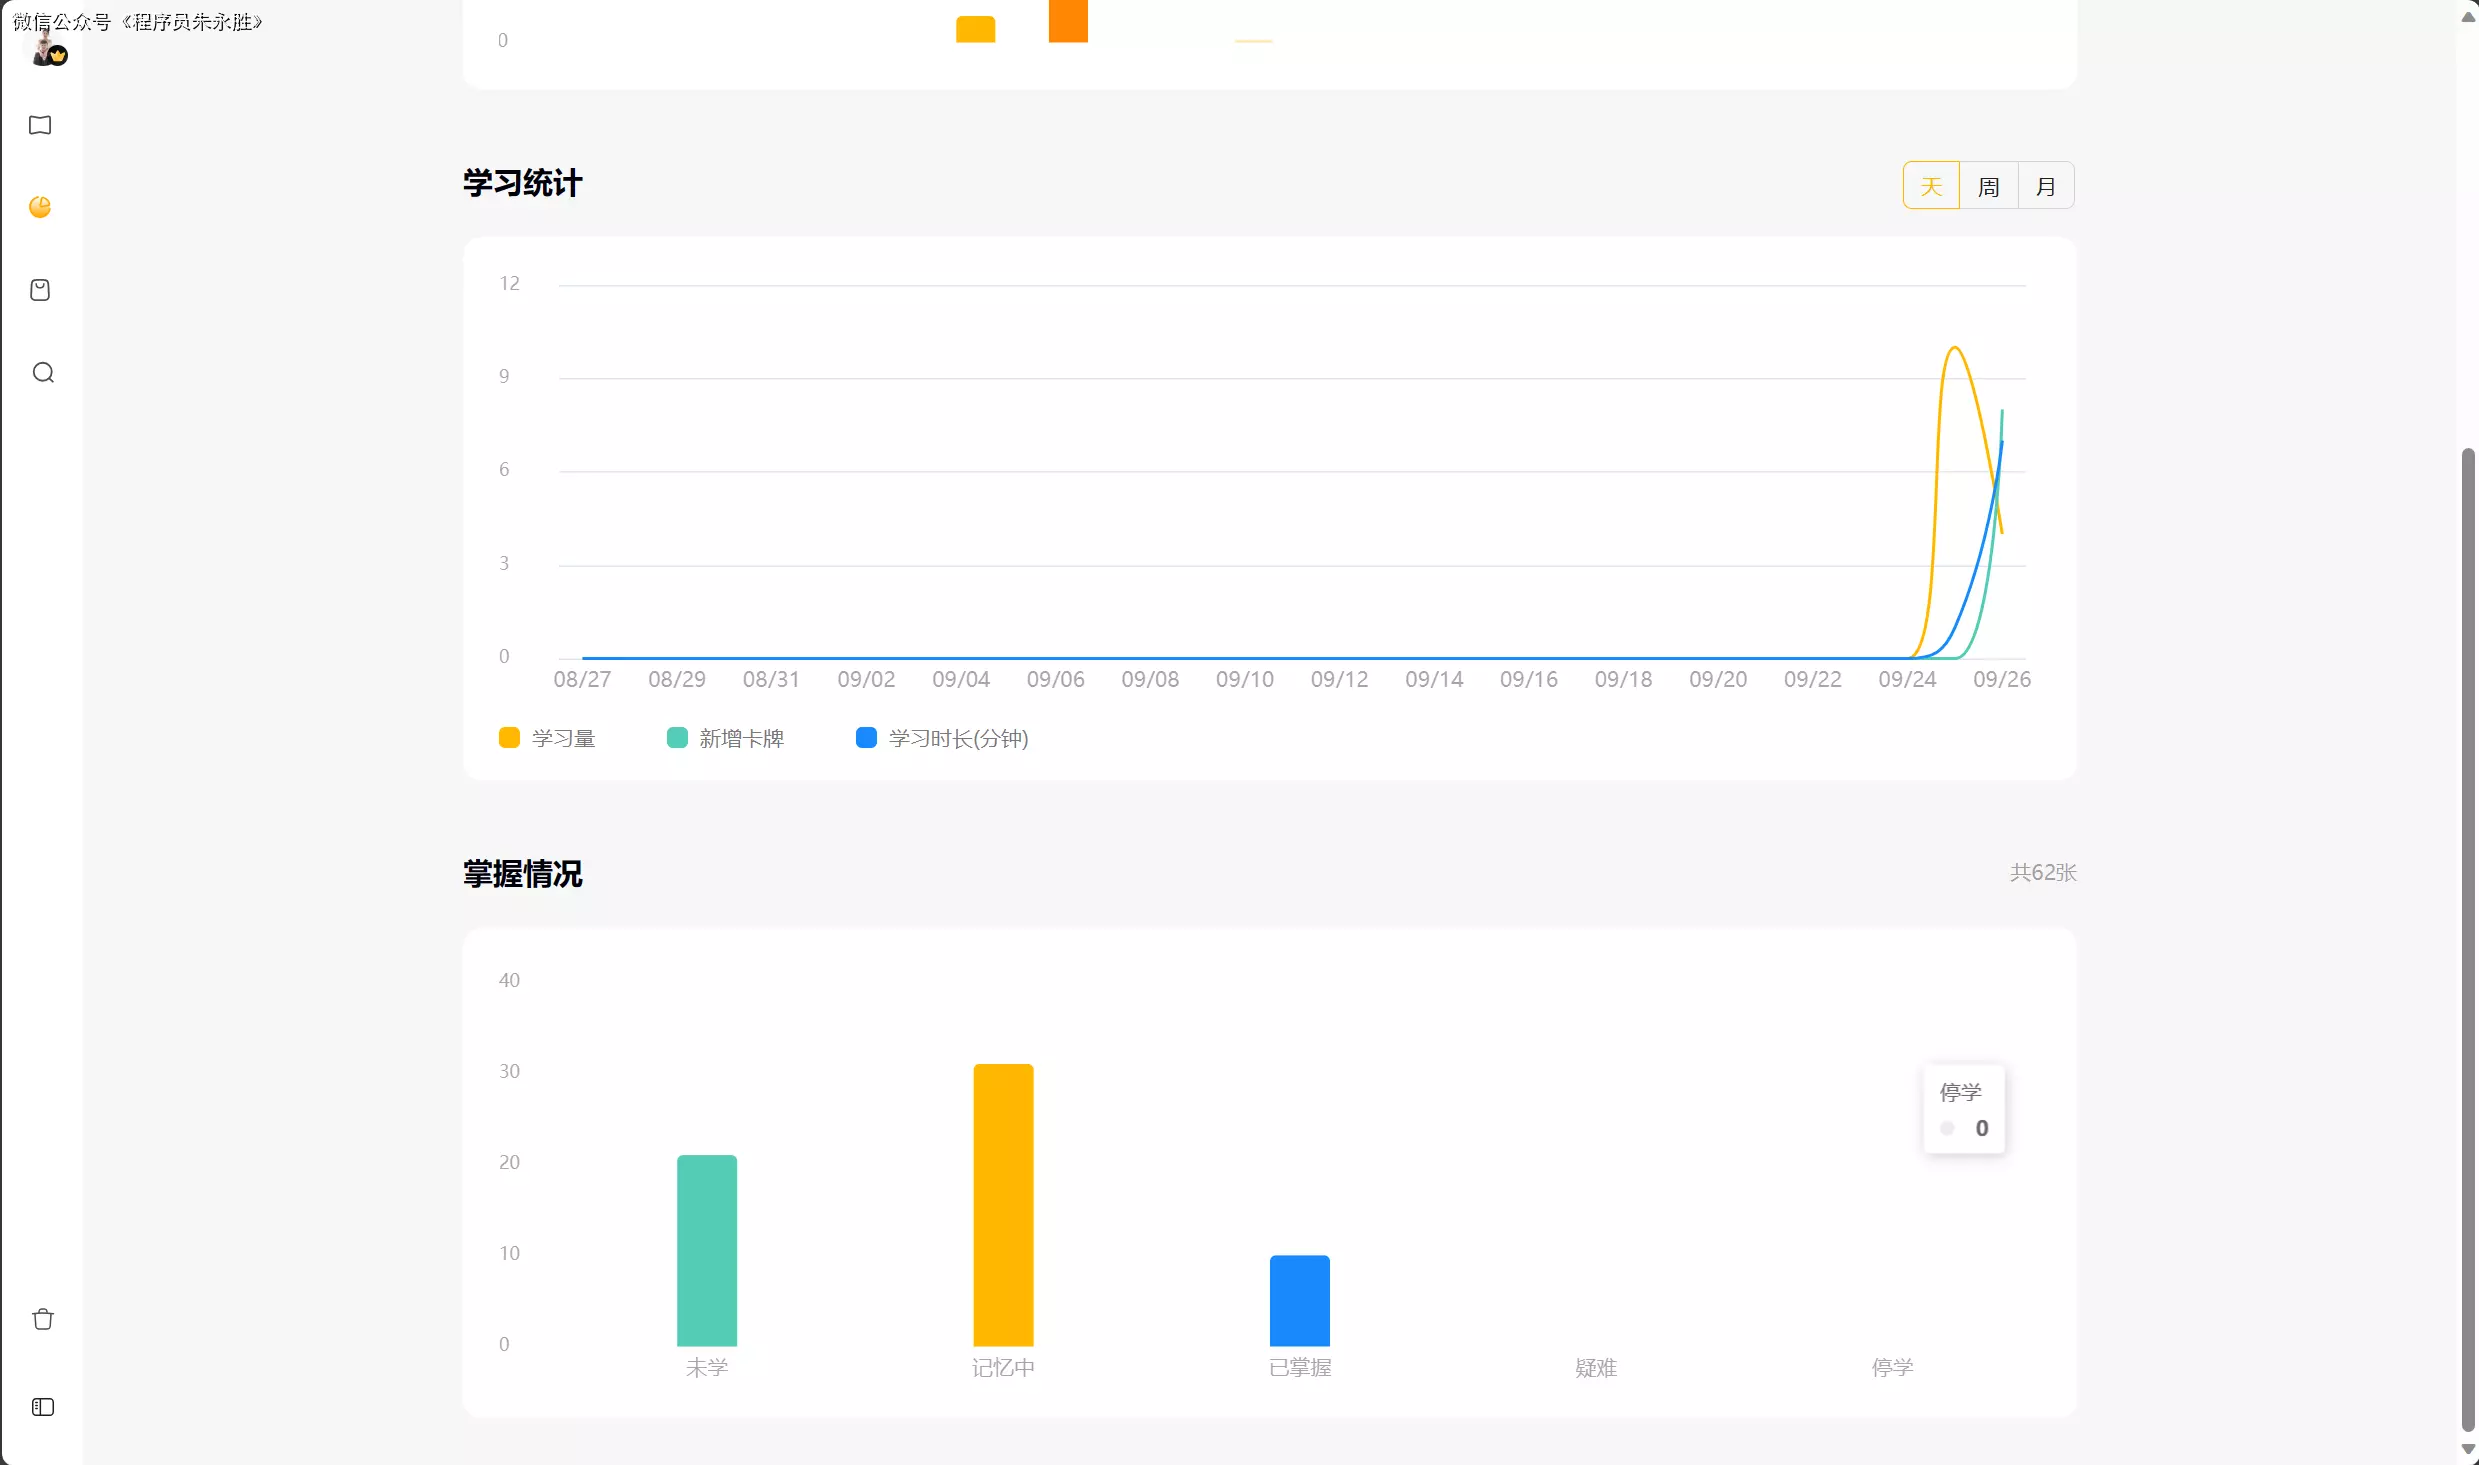The height and width of the screenshot is (1465, 2479).
Task: Toggle the sidebar panel layout icon
Action: pos(42,1407)
